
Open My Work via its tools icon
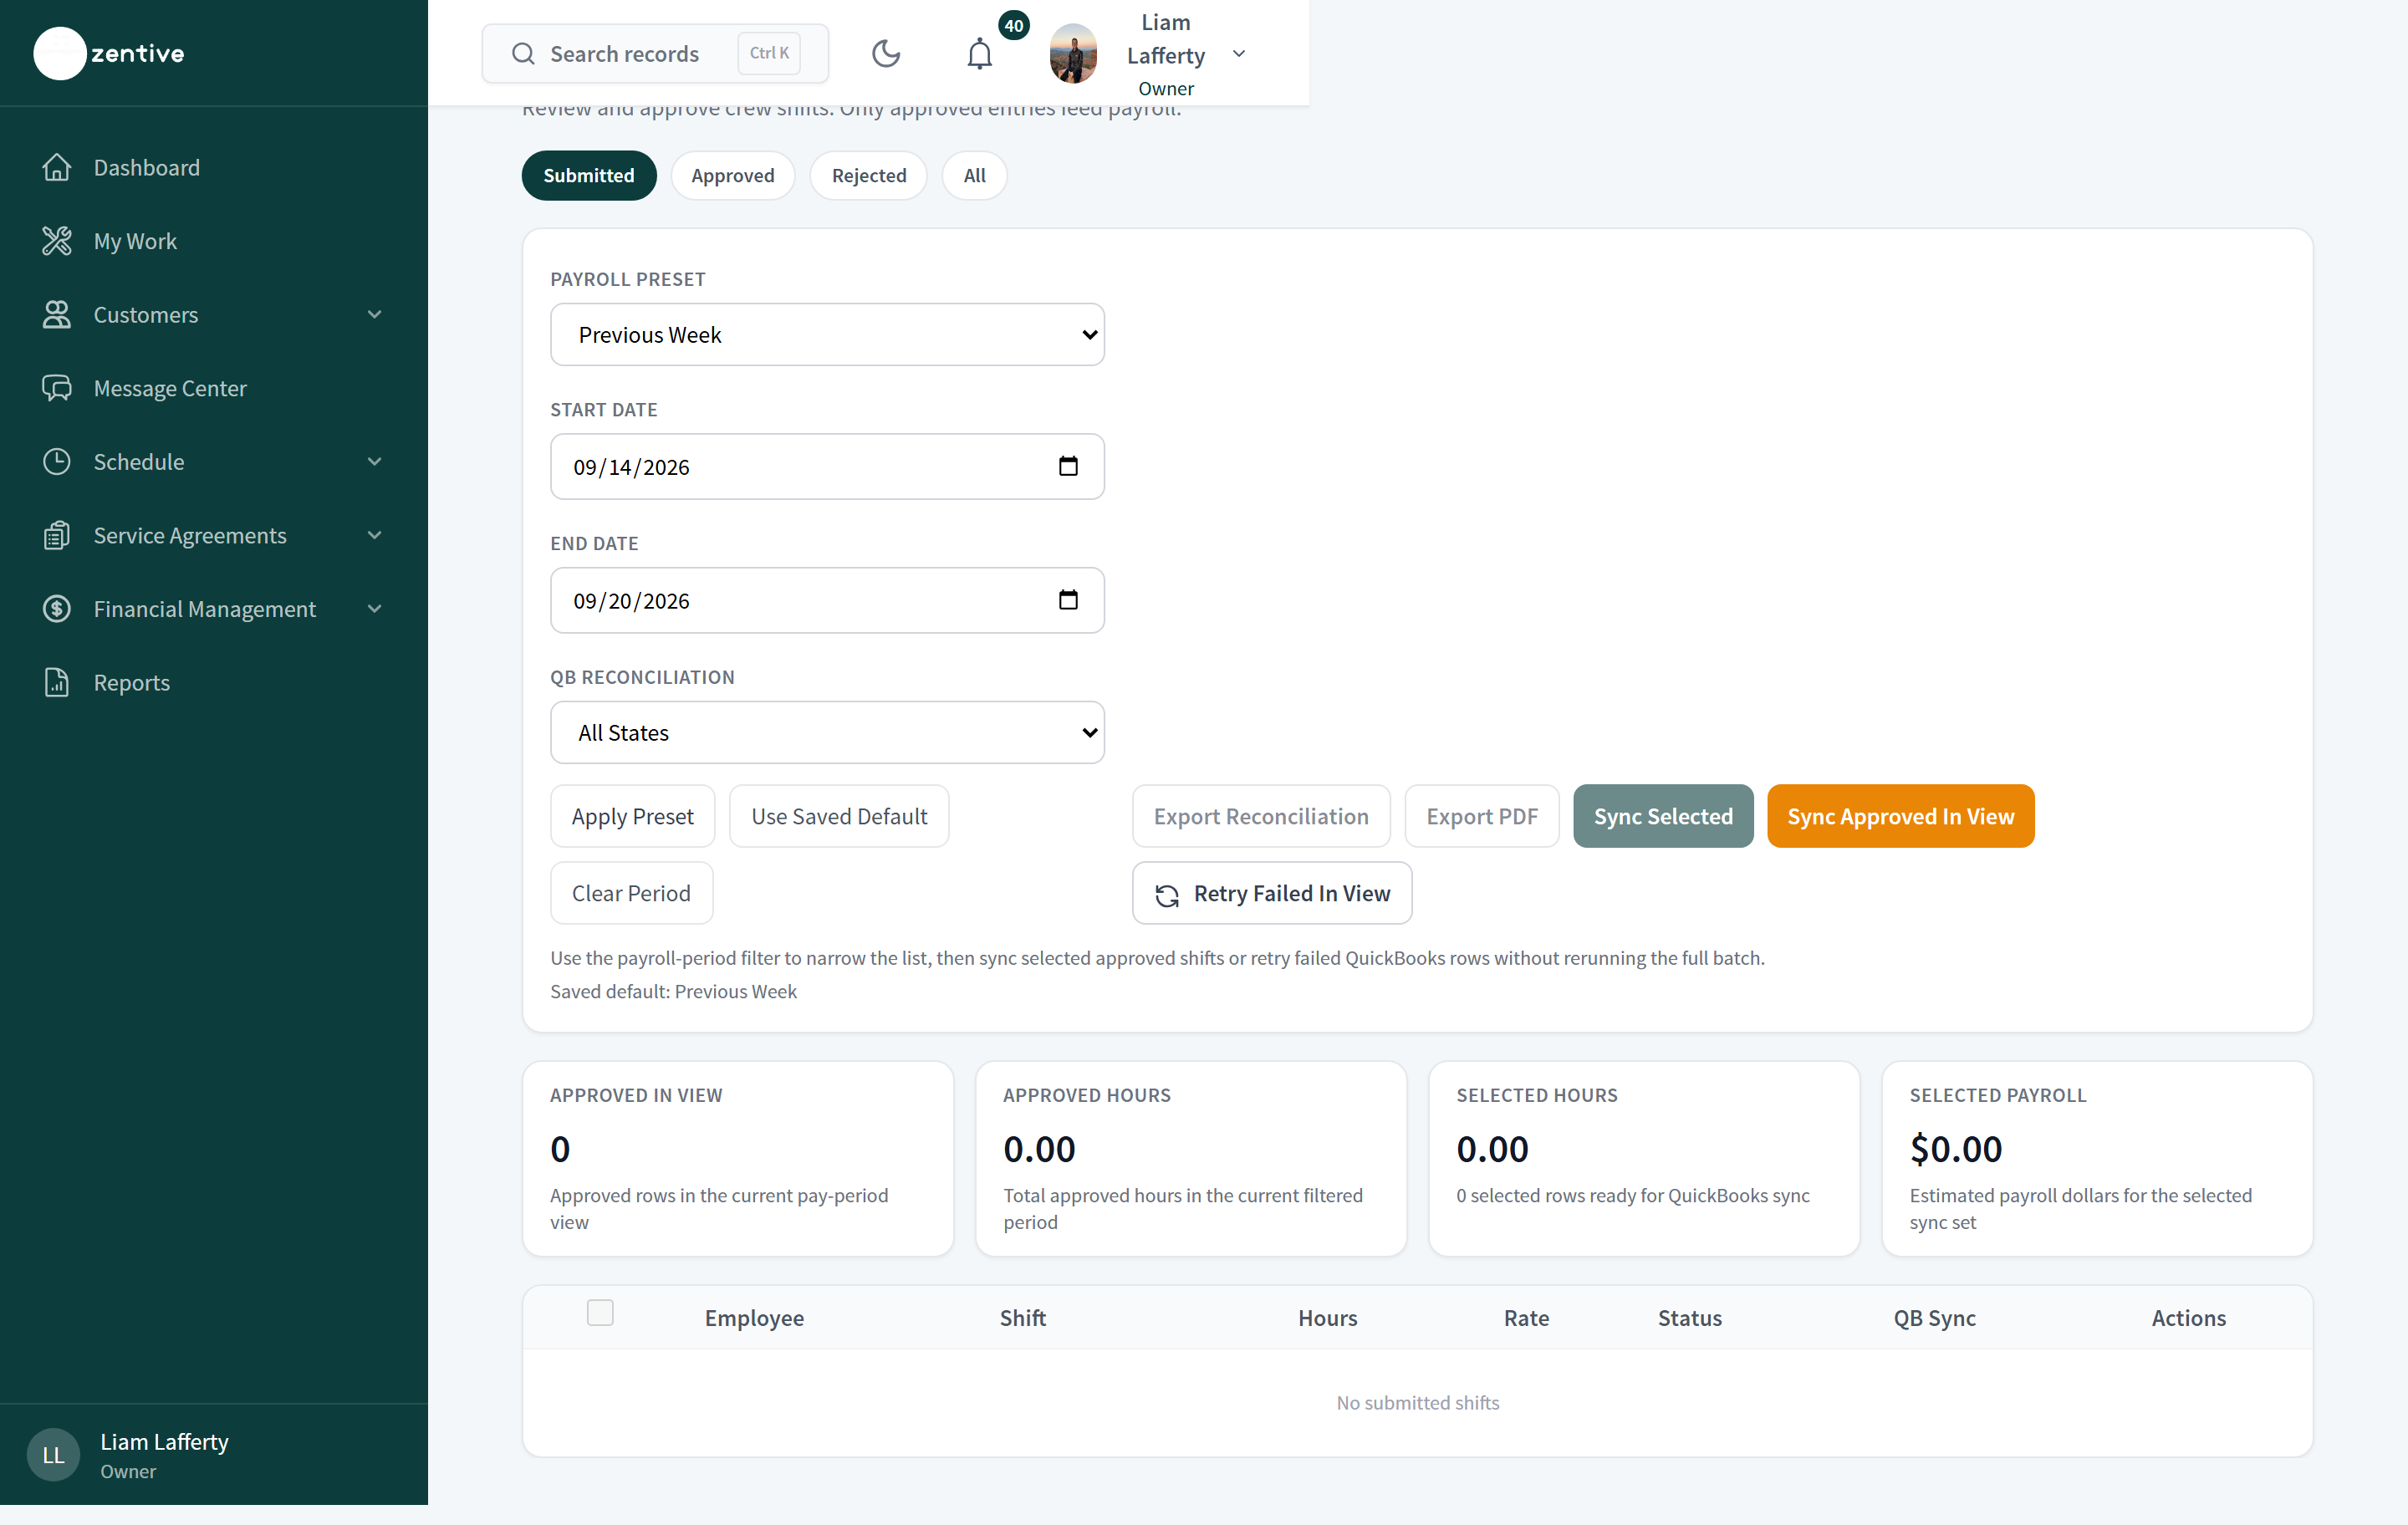(57, 241)
